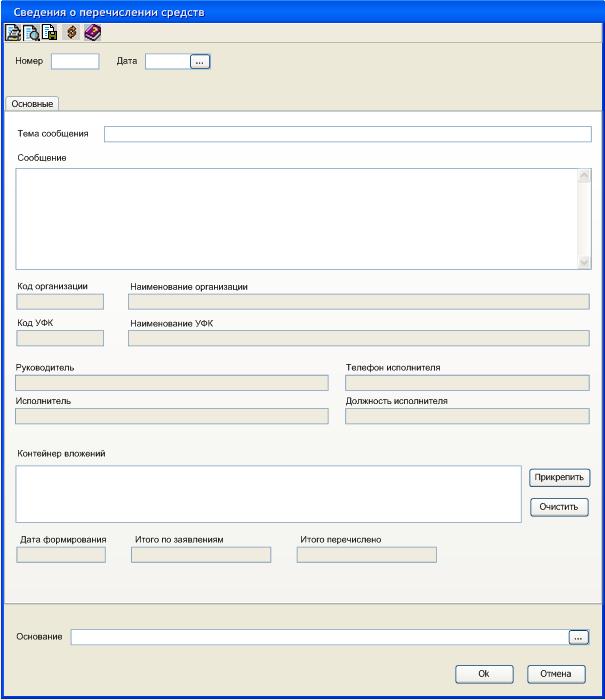
Task: Click the message area scroll-up arrow
Action: [584, 176]
